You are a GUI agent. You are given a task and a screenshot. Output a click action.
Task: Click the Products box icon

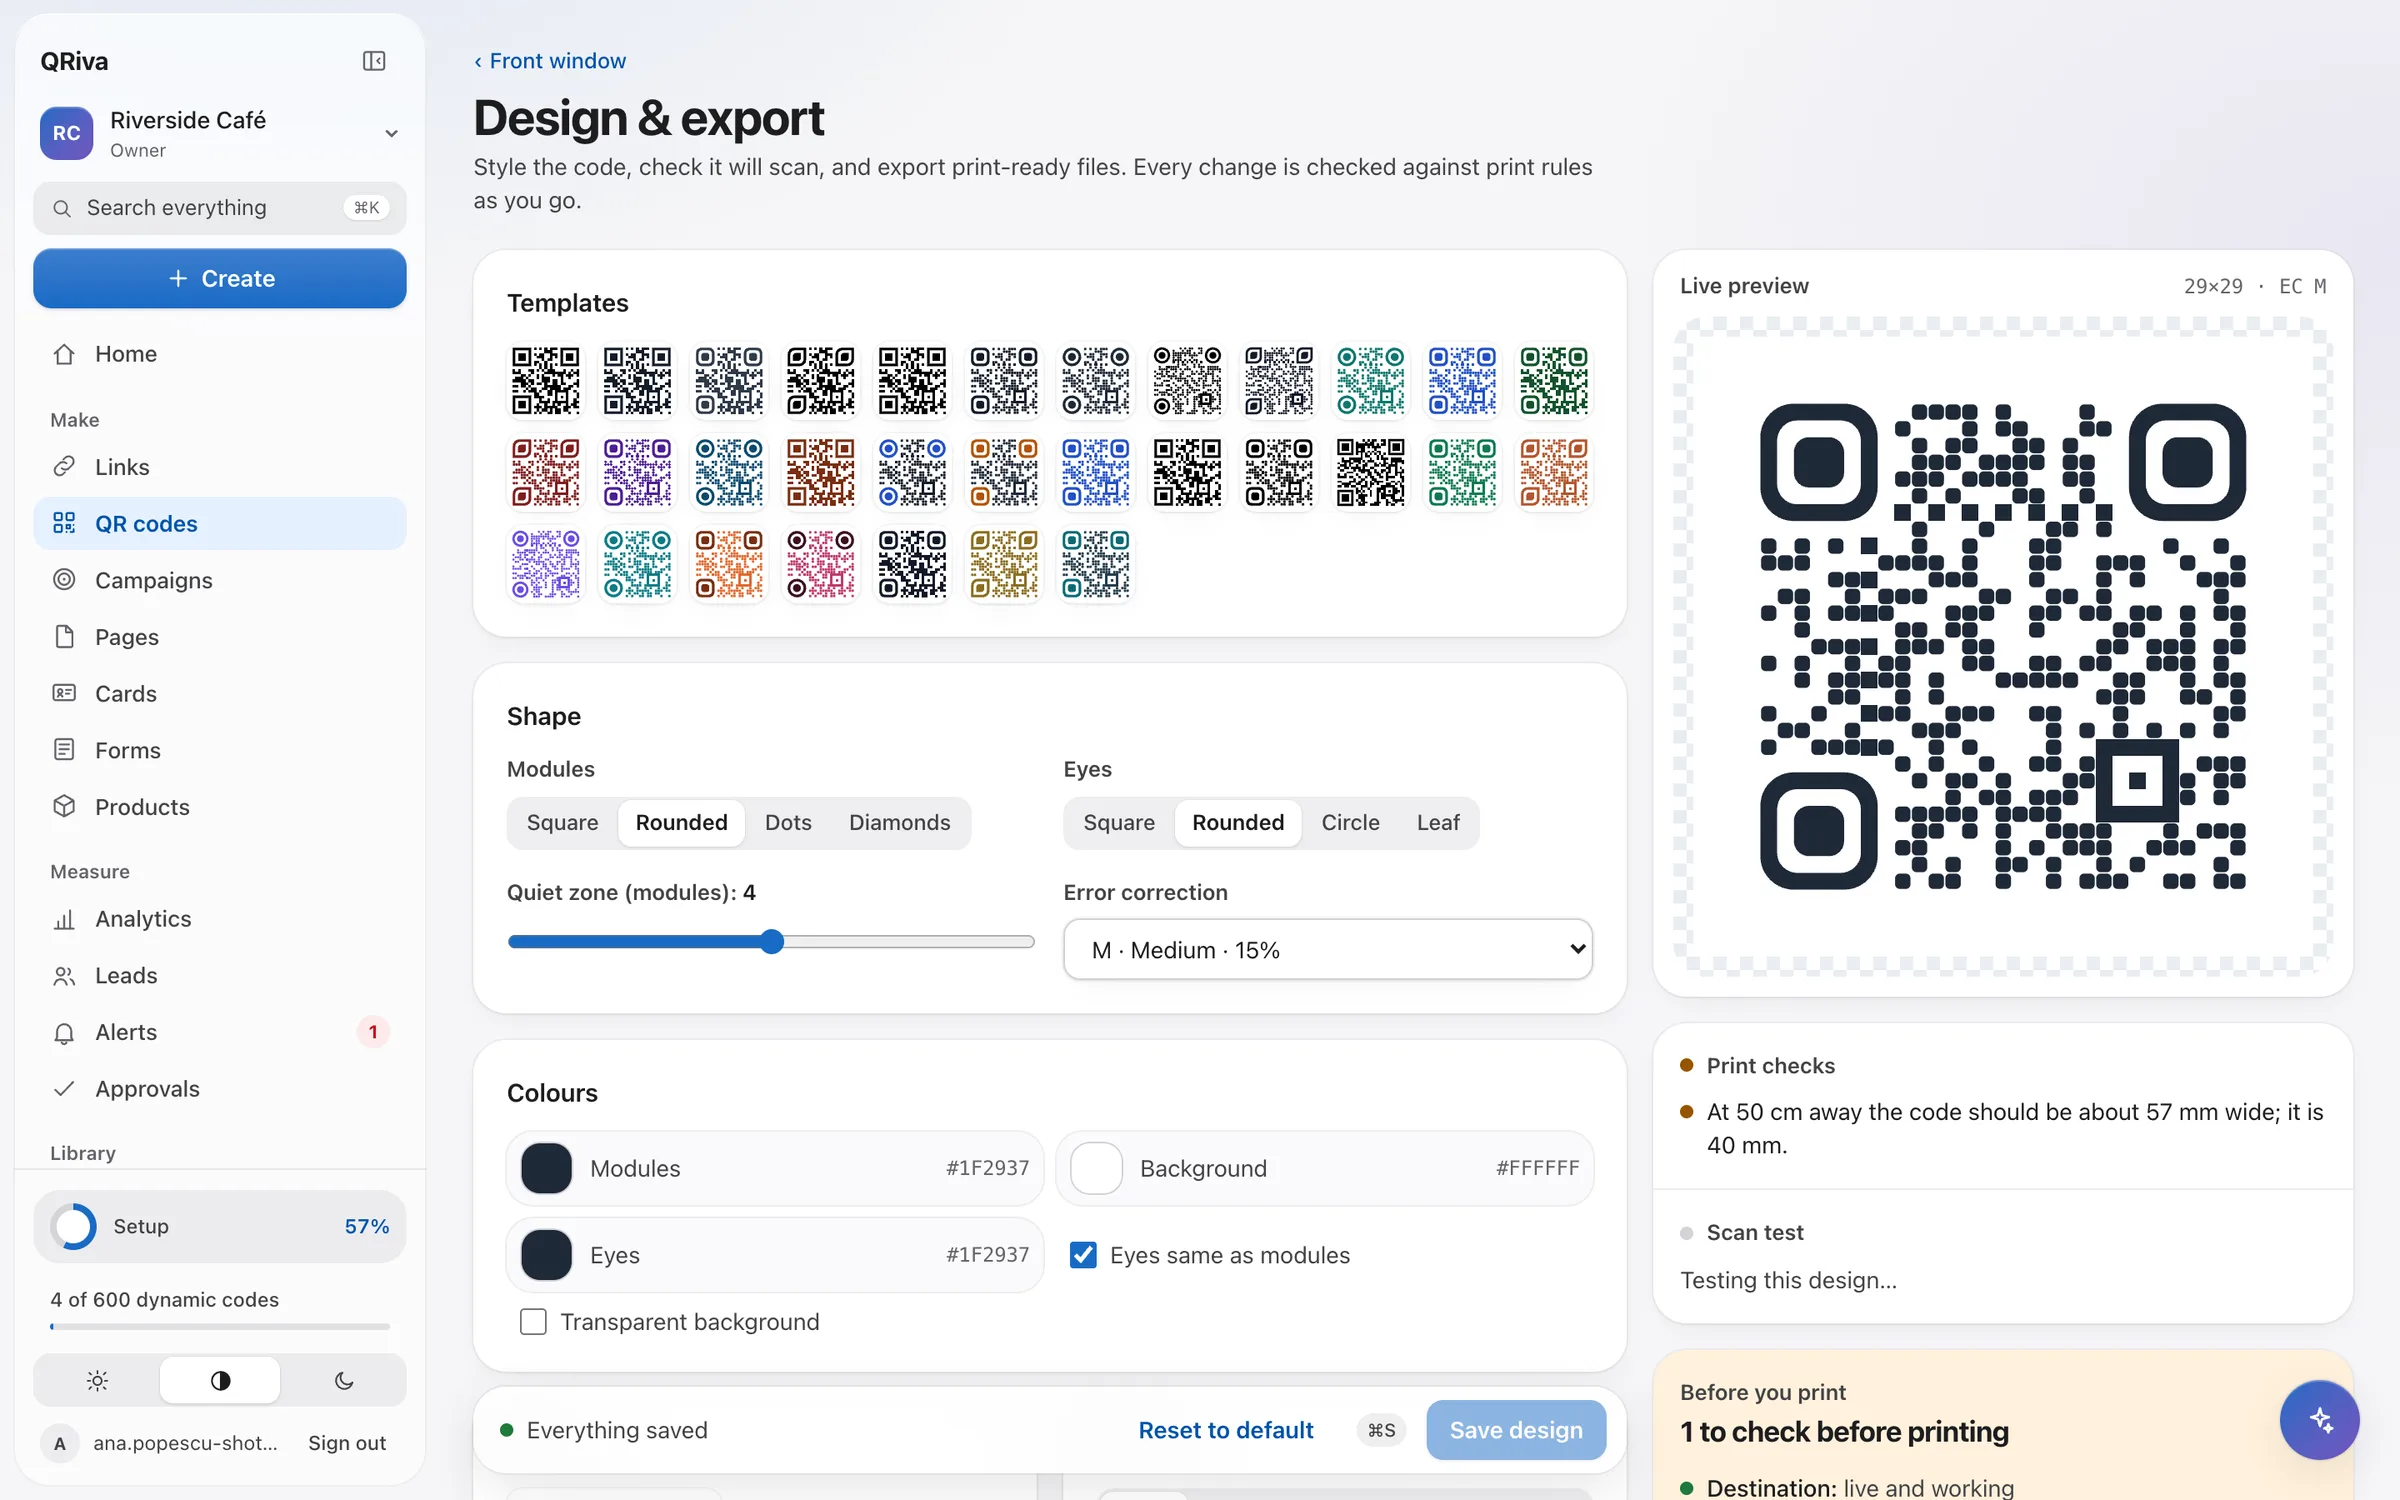64,806
